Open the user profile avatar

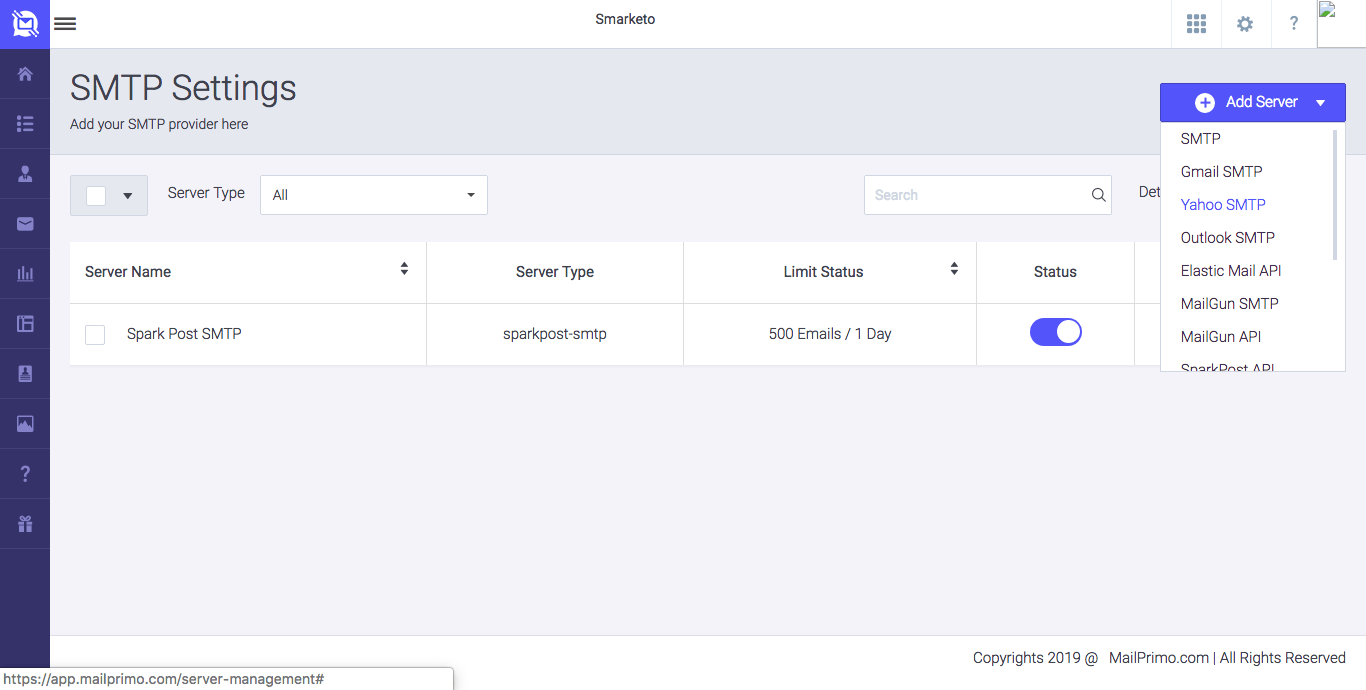pos(1341,24)
